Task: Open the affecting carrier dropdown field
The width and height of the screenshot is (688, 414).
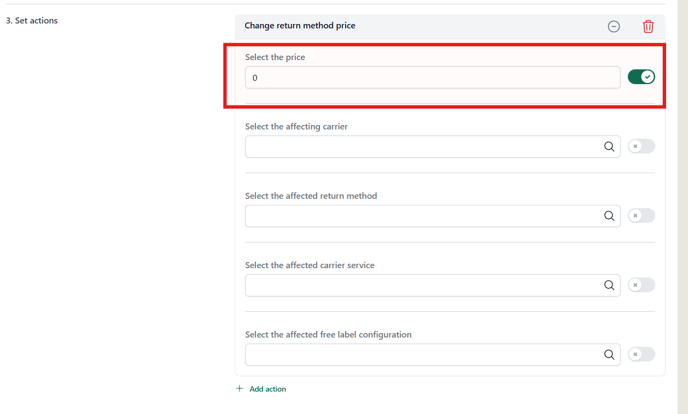Action: pyautogui.click(x=433, y=146)
